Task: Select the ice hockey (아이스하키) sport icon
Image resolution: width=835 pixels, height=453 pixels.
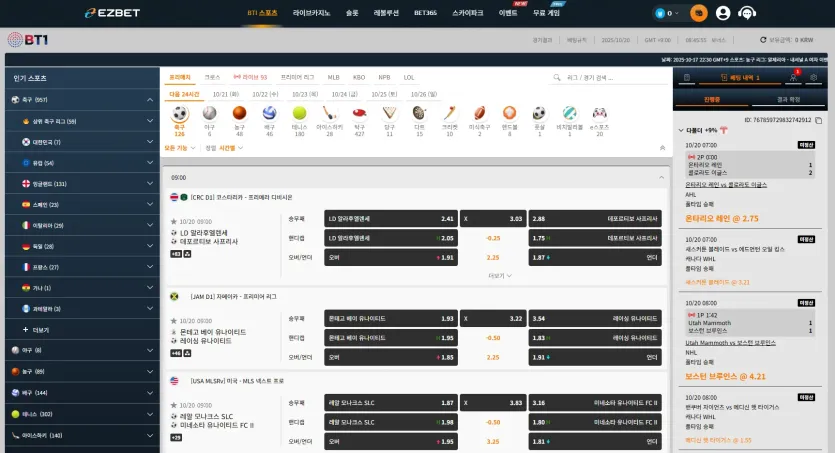Action: (x=330, y=113)
